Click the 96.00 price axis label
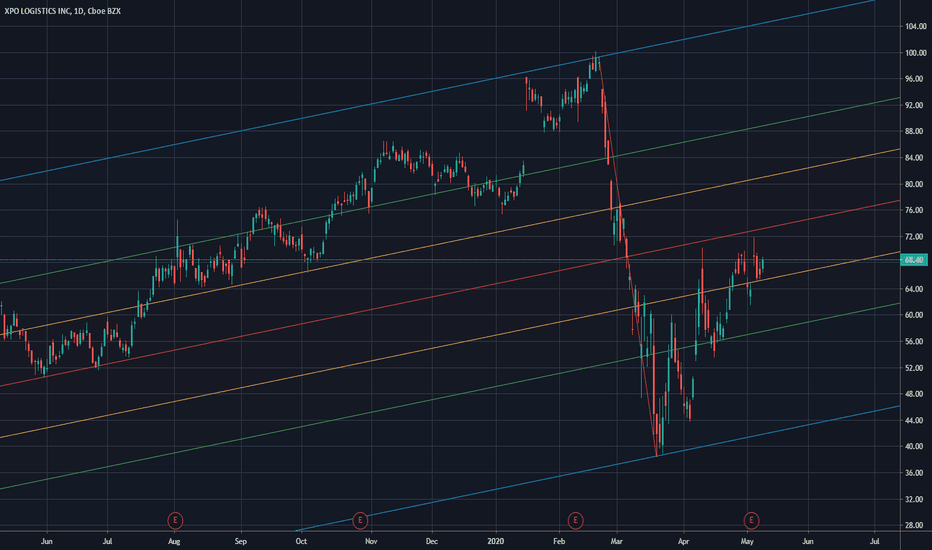 [x=915, y=79]
